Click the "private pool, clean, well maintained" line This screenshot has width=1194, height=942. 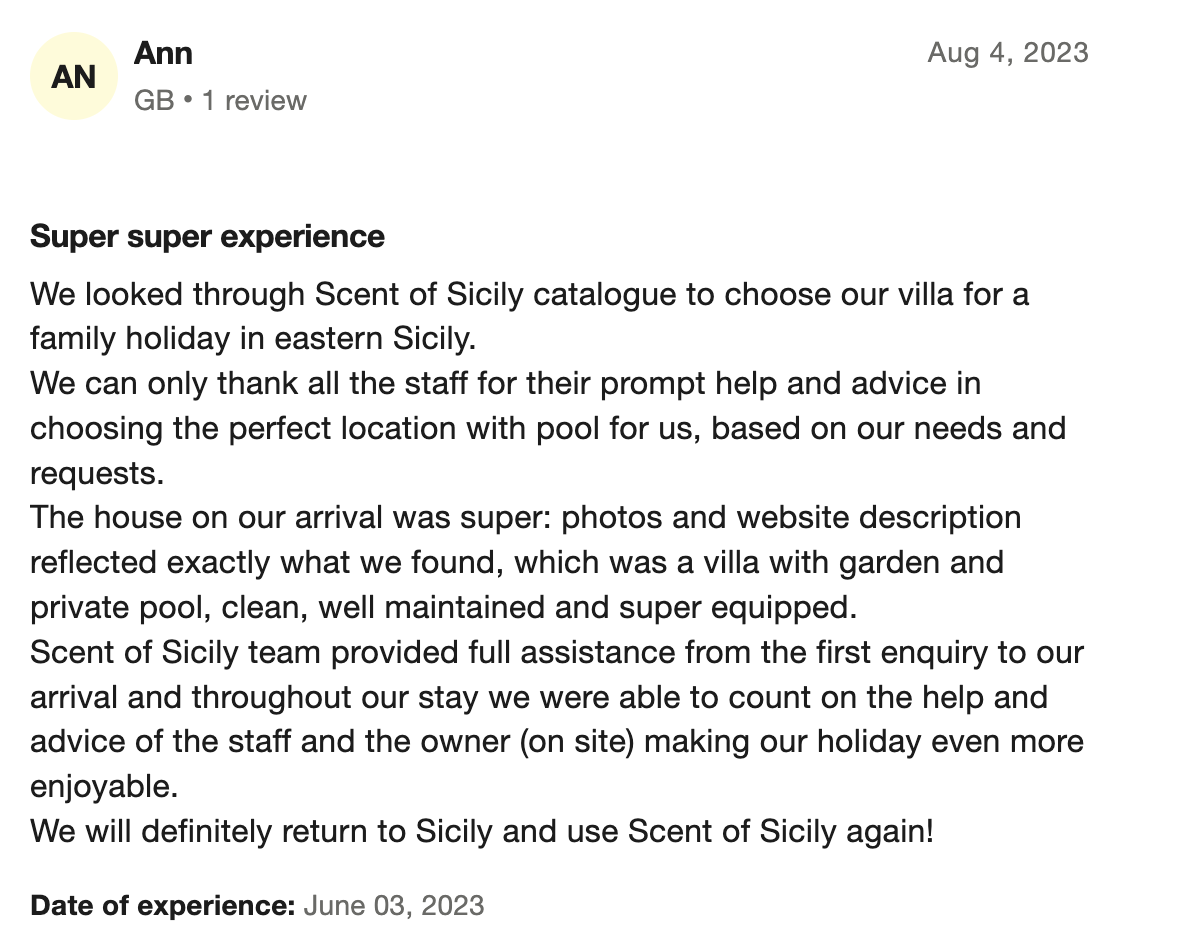(x=444, y=607)
